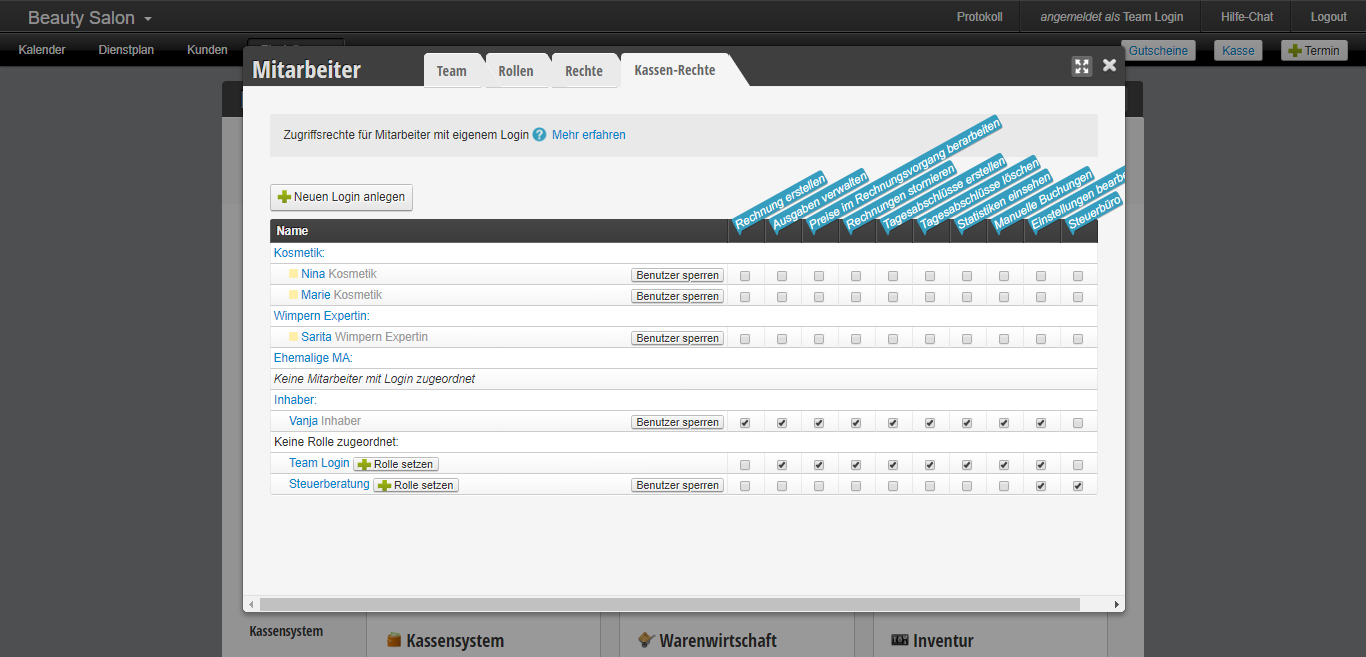This screenshot has height=657, width=1366.
Task: Click the yellow color square beside Nina
Action: coord(294,274)
